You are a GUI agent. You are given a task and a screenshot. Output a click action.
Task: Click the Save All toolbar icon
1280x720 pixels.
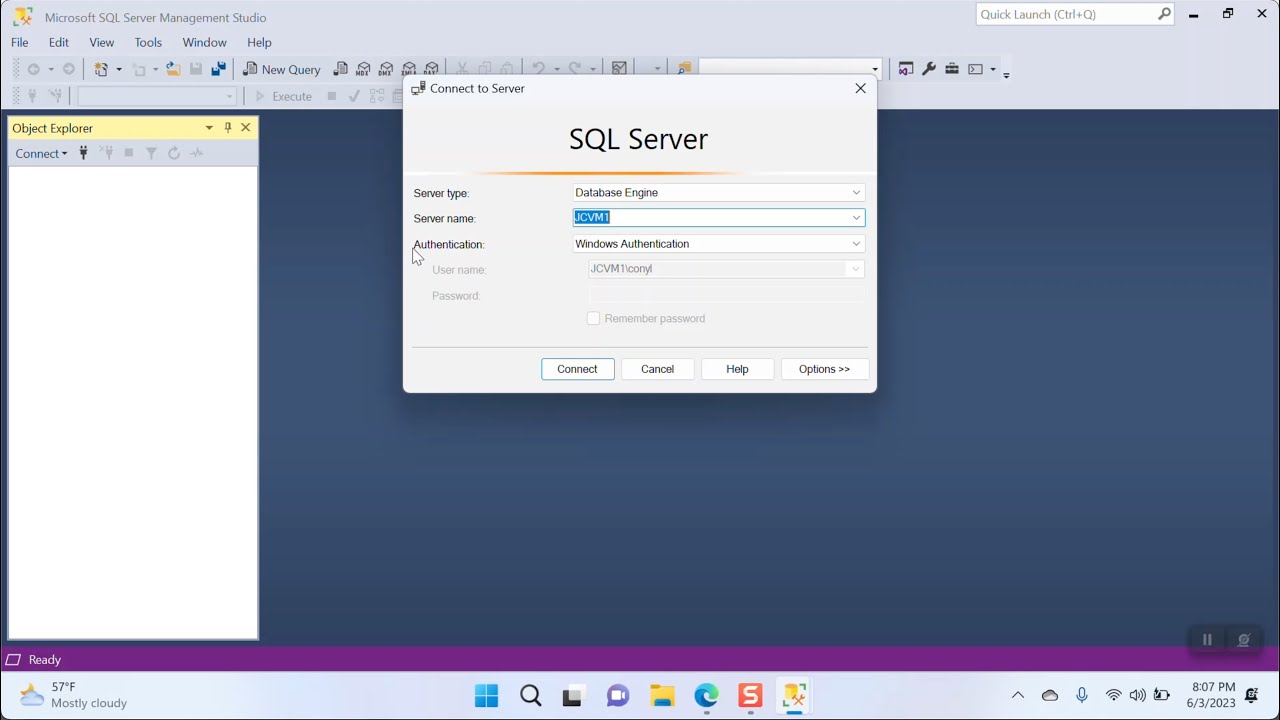coord(218,69)
